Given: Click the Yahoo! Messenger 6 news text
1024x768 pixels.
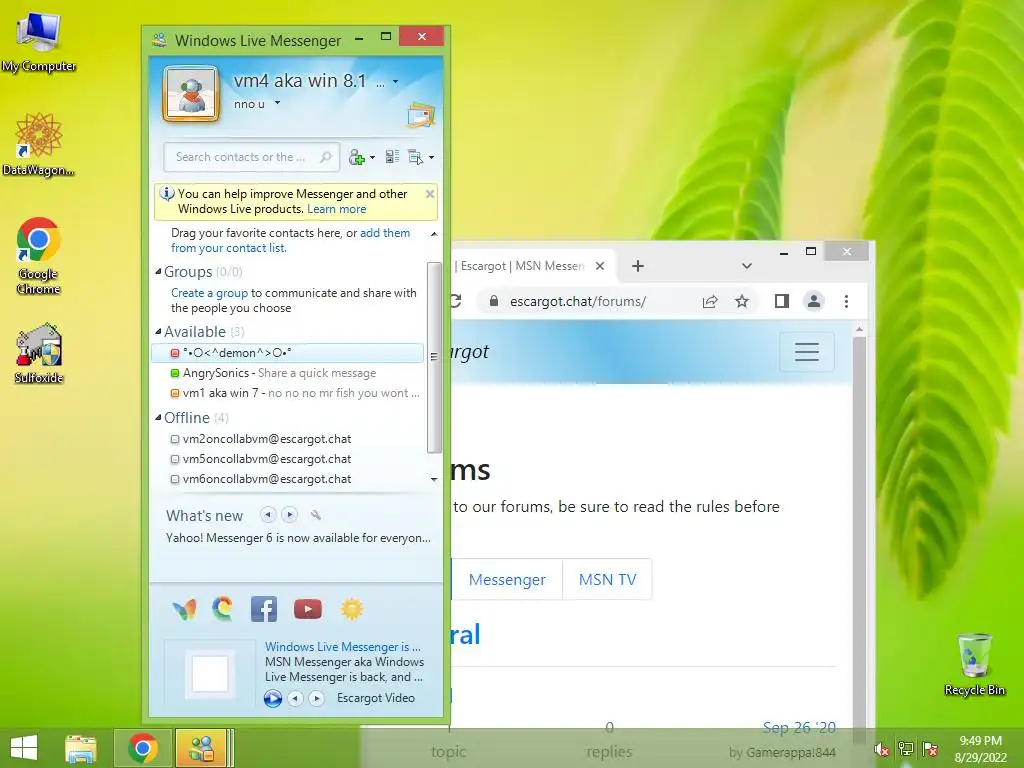Looking at the screenshot, I should point(298,538).
